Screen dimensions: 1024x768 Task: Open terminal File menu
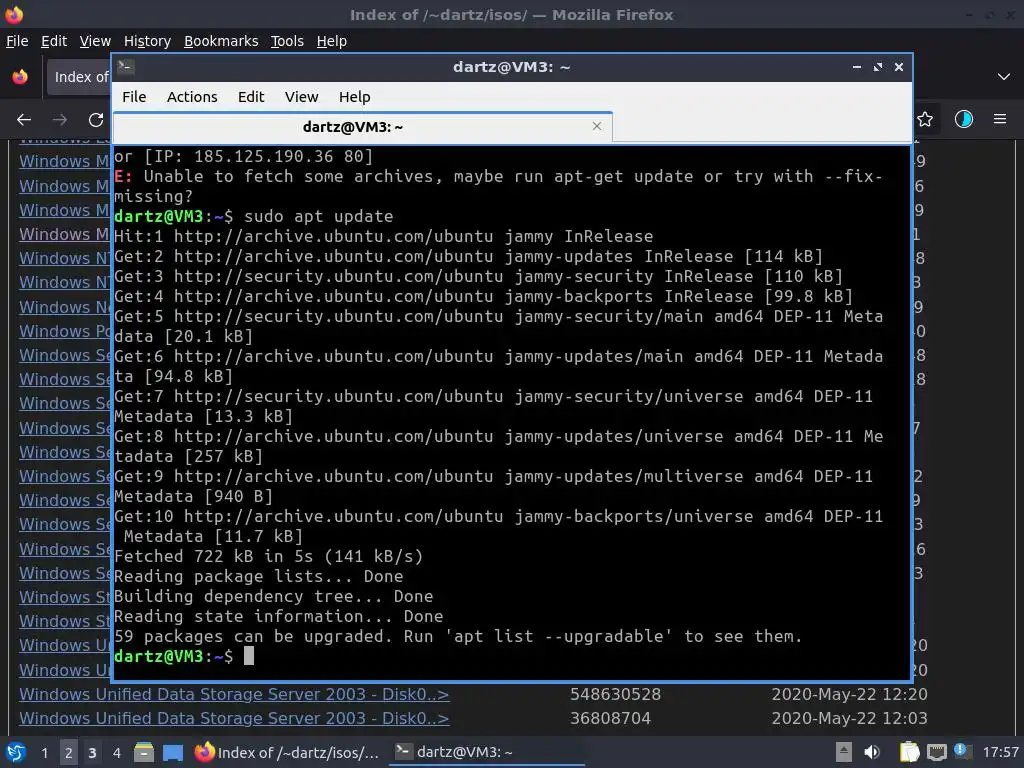(x=134, y=97)
